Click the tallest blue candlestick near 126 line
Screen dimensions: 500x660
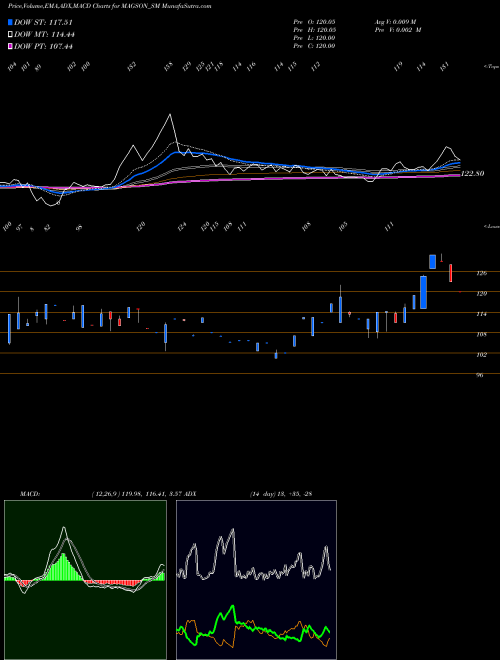(423, 293)
